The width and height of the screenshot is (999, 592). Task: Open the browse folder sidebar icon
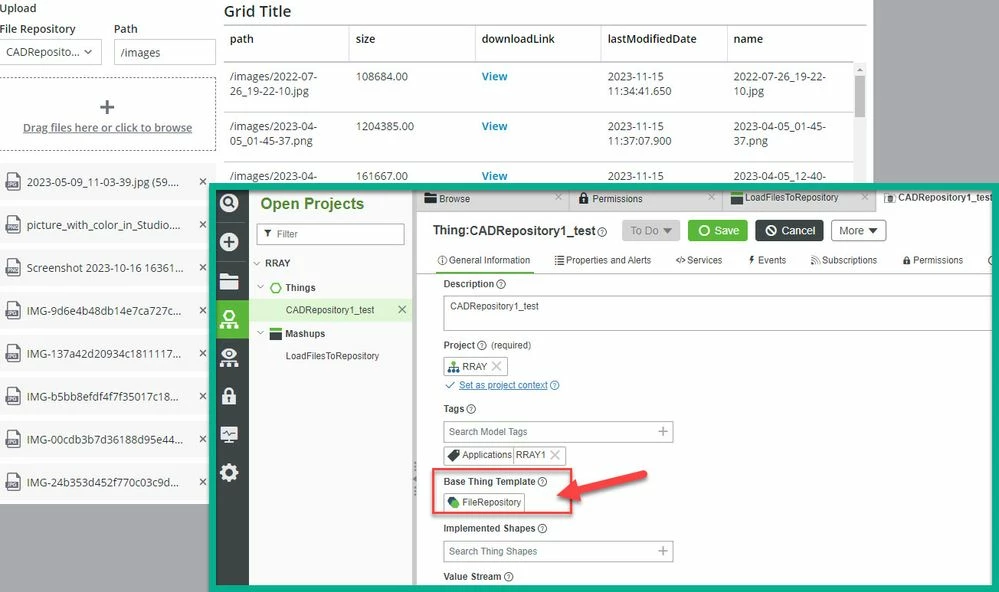229,280
